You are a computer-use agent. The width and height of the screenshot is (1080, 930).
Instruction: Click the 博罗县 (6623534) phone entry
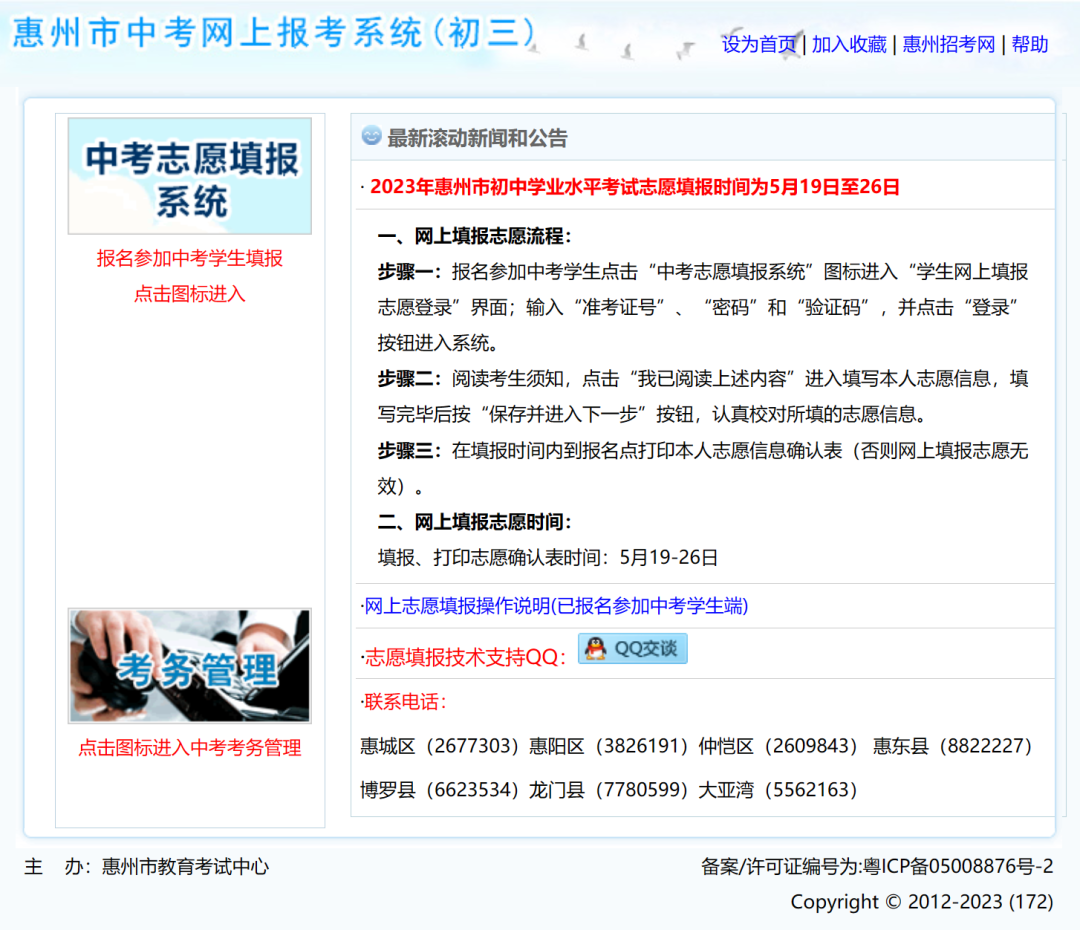pyautogui.click(x=439, y=789)
